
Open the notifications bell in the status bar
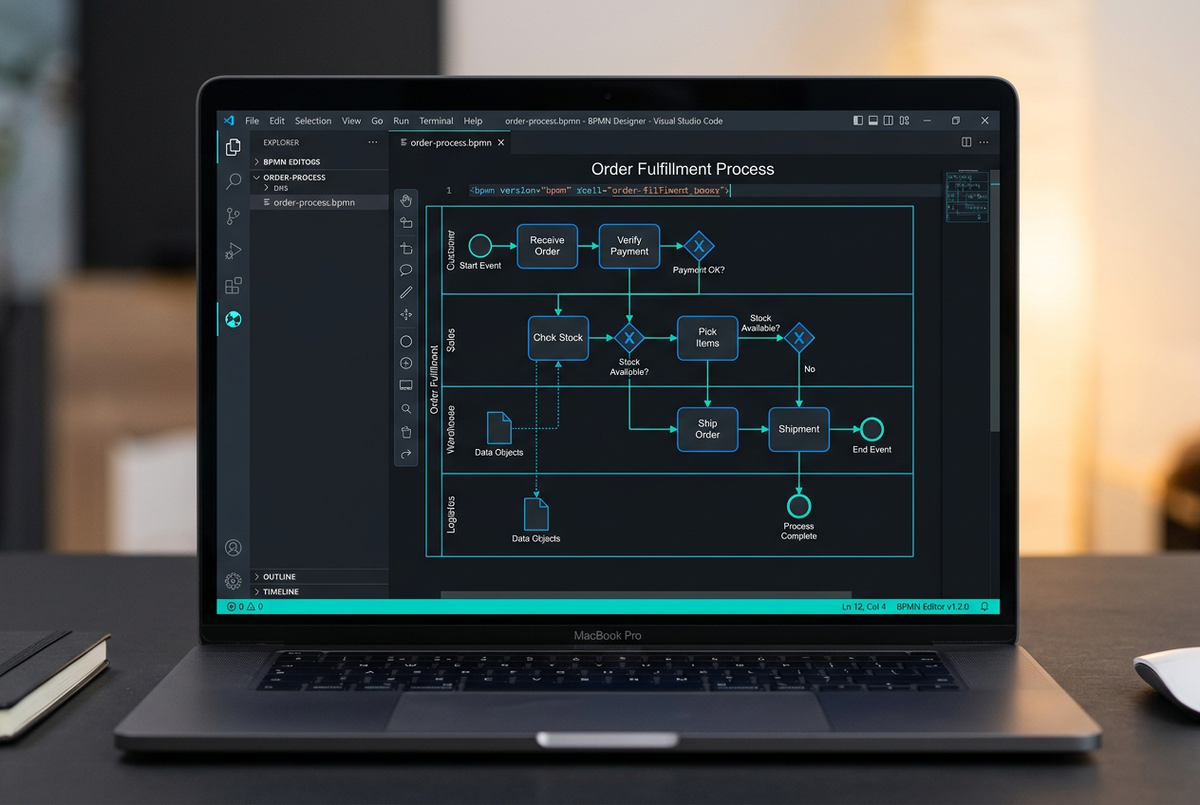click(984, 607)
